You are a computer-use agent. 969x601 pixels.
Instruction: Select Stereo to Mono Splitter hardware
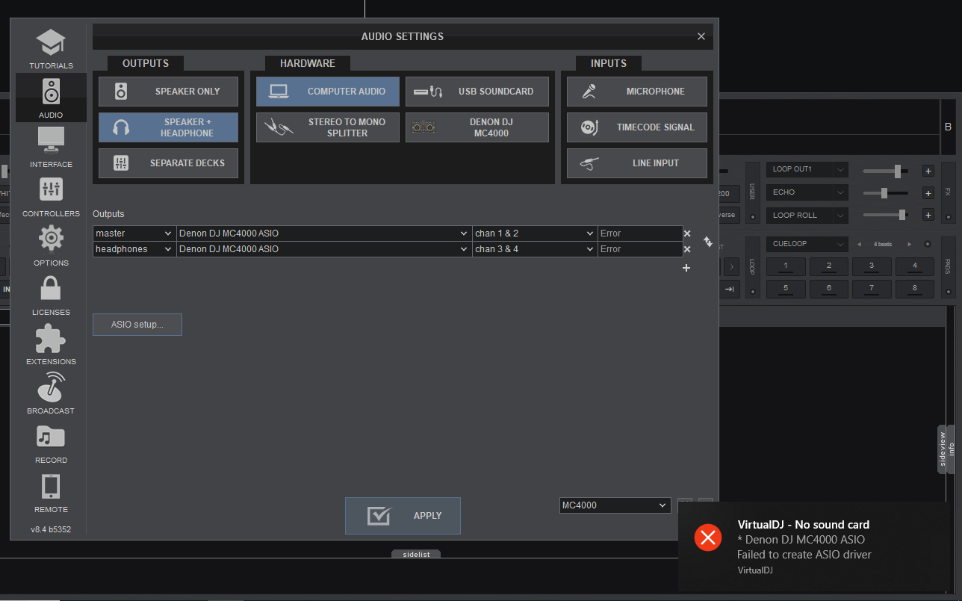tap(328, 127)
